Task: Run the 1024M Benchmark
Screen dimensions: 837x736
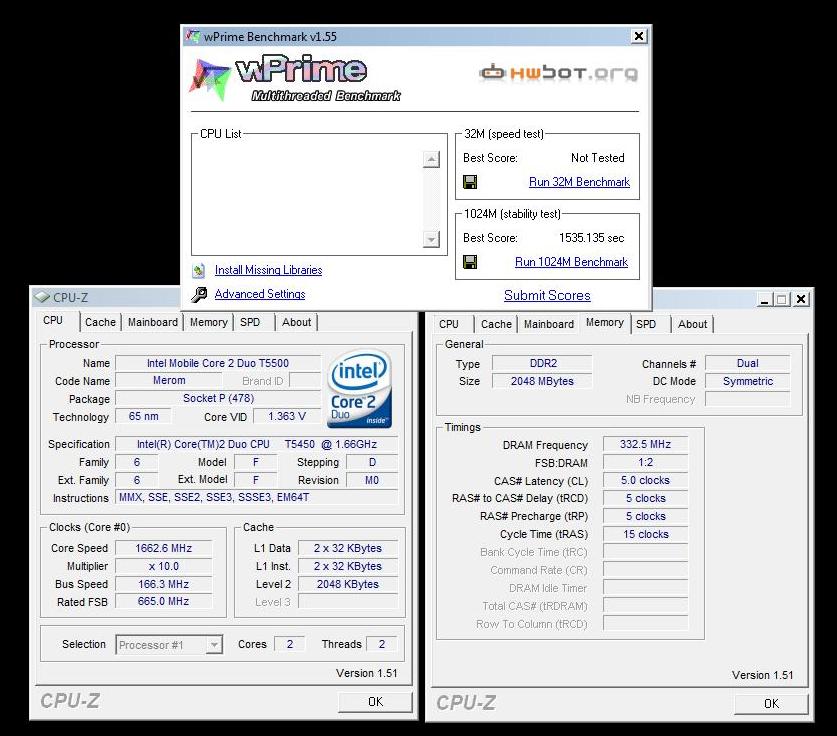Action: [x=571, y=262]
